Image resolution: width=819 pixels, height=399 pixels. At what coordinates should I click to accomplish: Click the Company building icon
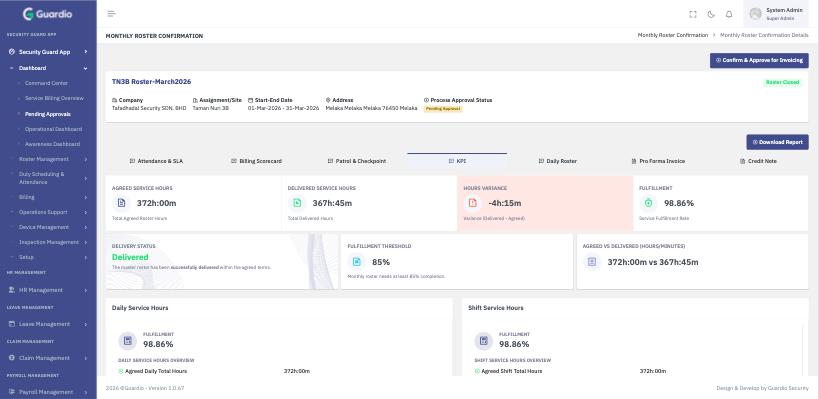[114, 100]
